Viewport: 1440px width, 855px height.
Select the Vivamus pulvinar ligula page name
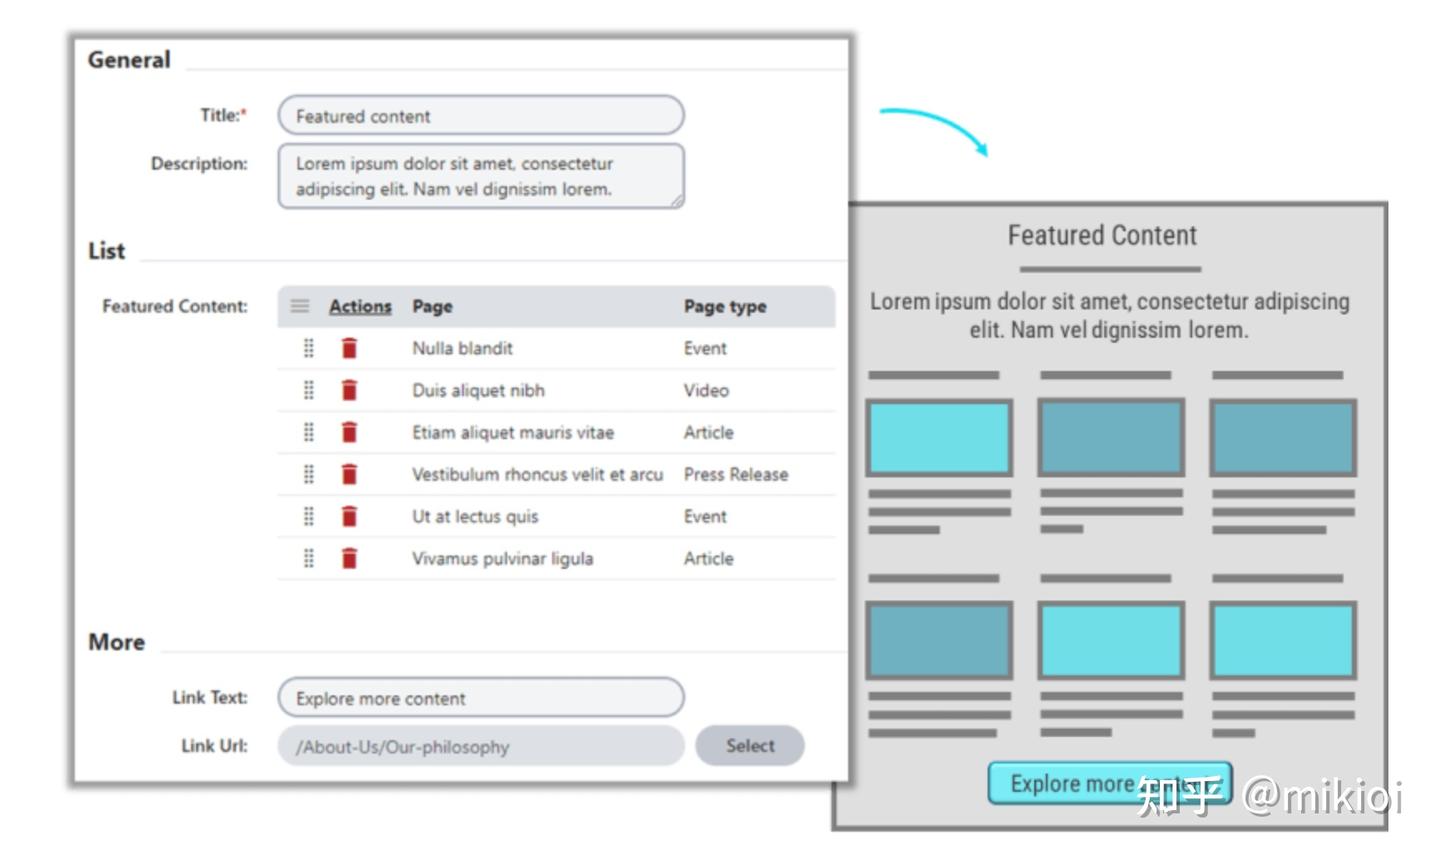click(502, 558)
